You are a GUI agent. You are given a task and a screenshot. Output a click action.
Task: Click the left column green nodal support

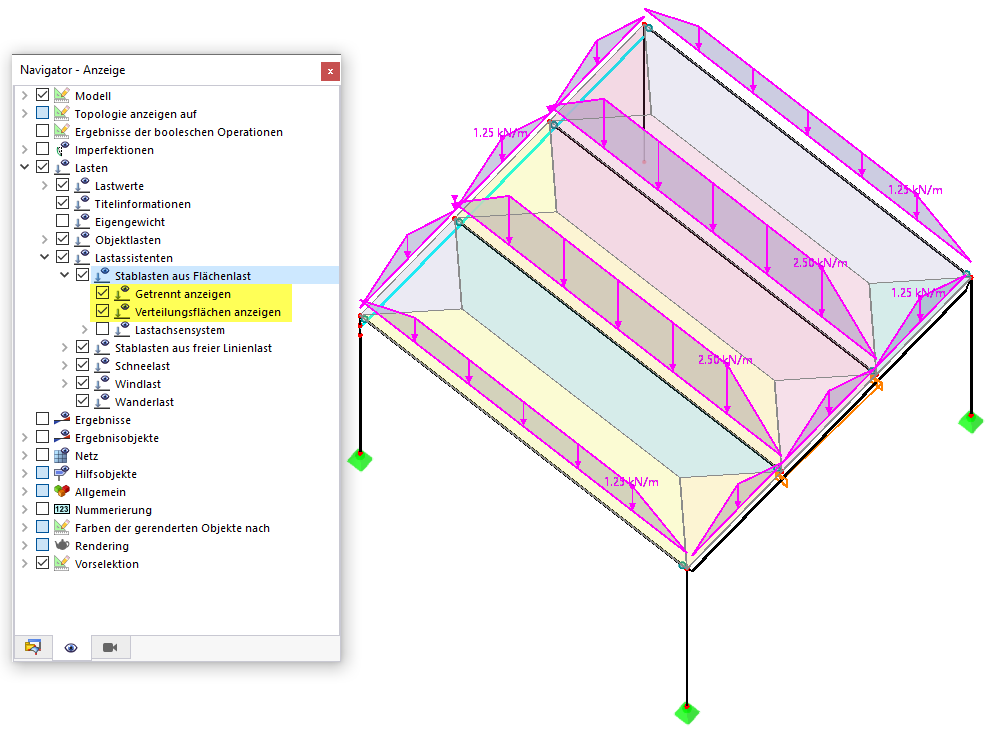pos(360,460)
